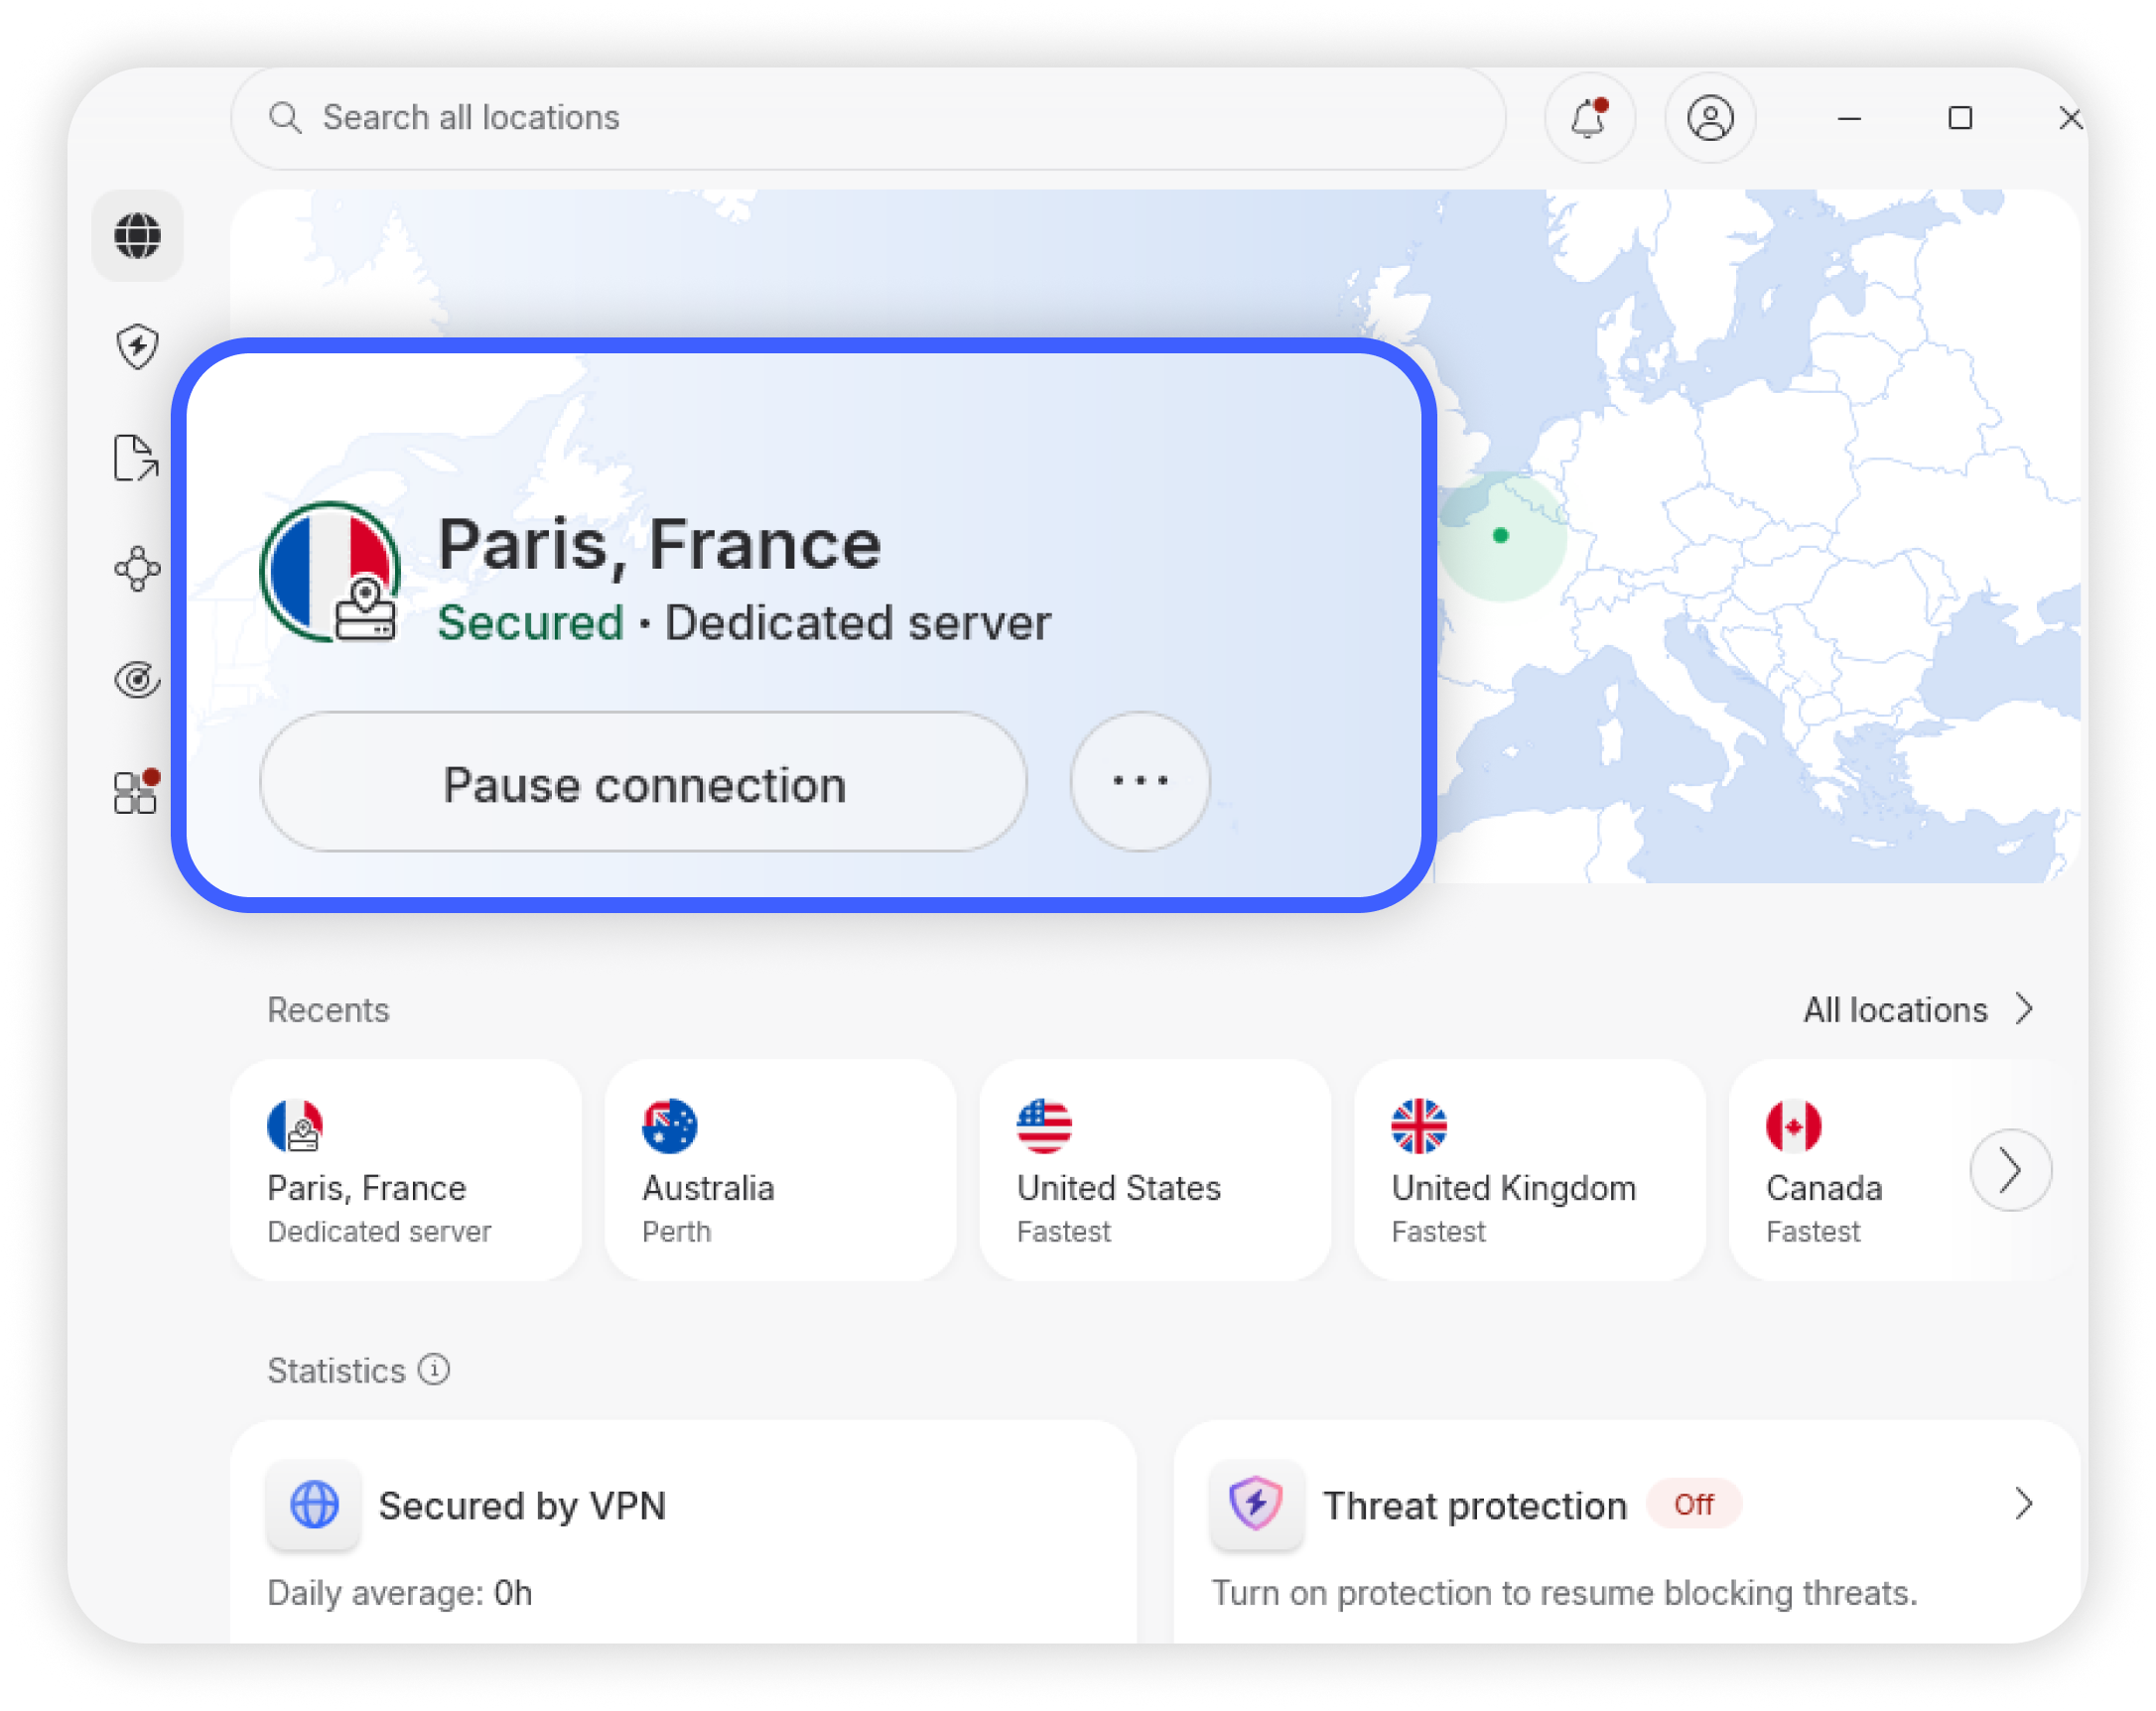
Task: Click the Threat protection shield icon
Action: click(x=1257, y=1503)
